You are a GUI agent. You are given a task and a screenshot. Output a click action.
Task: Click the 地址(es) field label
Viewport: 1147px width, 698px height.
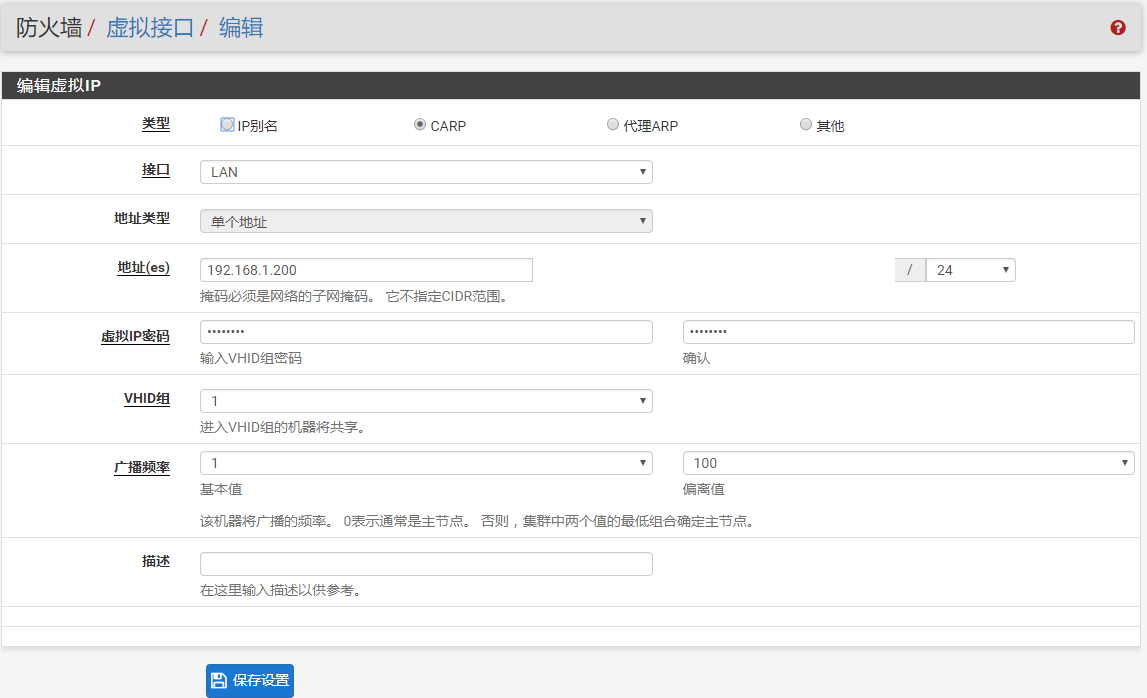pyautogui.click(x=143, y=268)
